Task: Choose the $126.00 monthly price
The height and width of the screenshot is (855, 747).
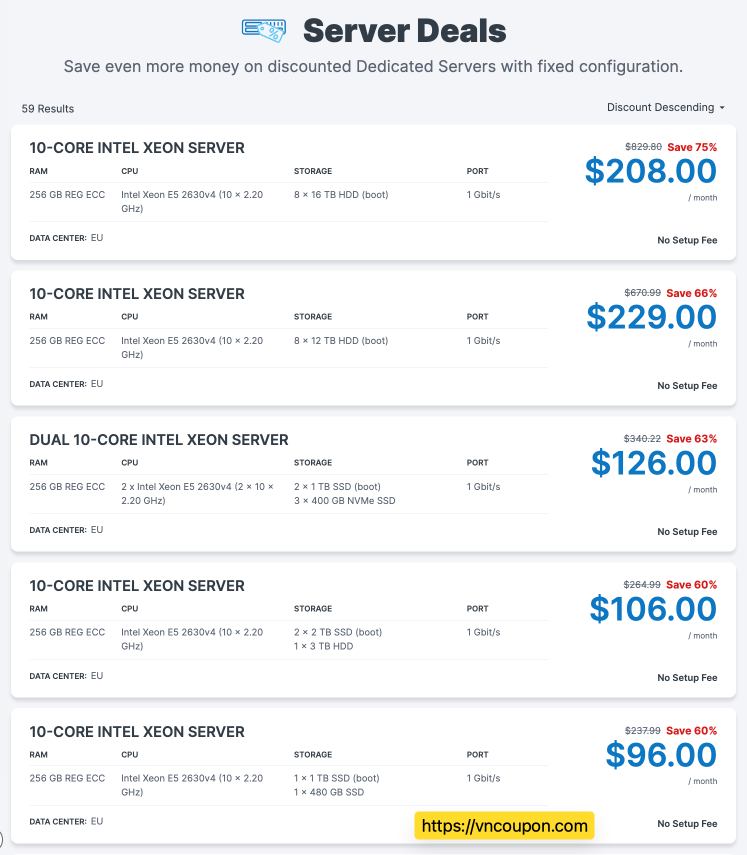Action: coord(654,463)
